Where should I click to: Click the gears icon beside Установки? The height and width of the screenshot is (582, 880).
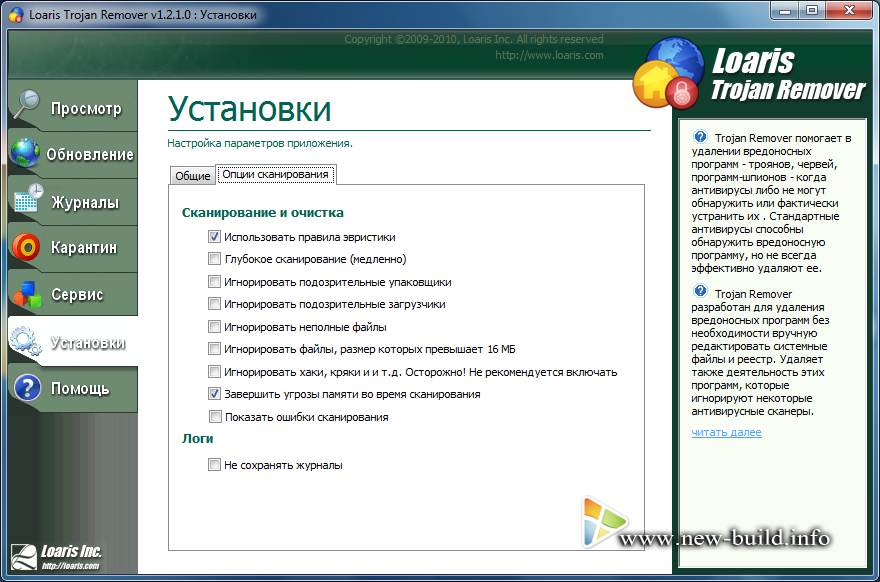click(x=26, y=341)
